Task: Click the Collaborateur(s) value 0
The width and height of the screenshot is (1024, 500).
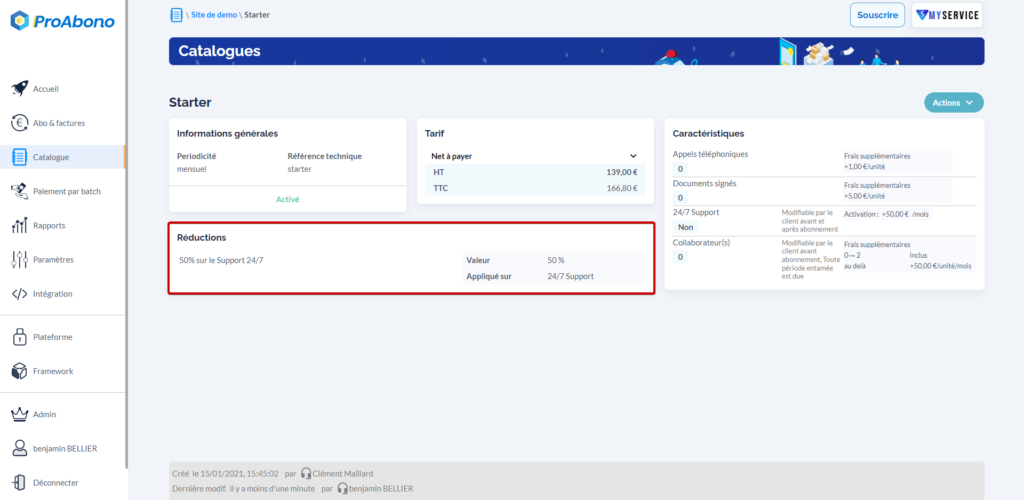Action: tap(680, 257)
